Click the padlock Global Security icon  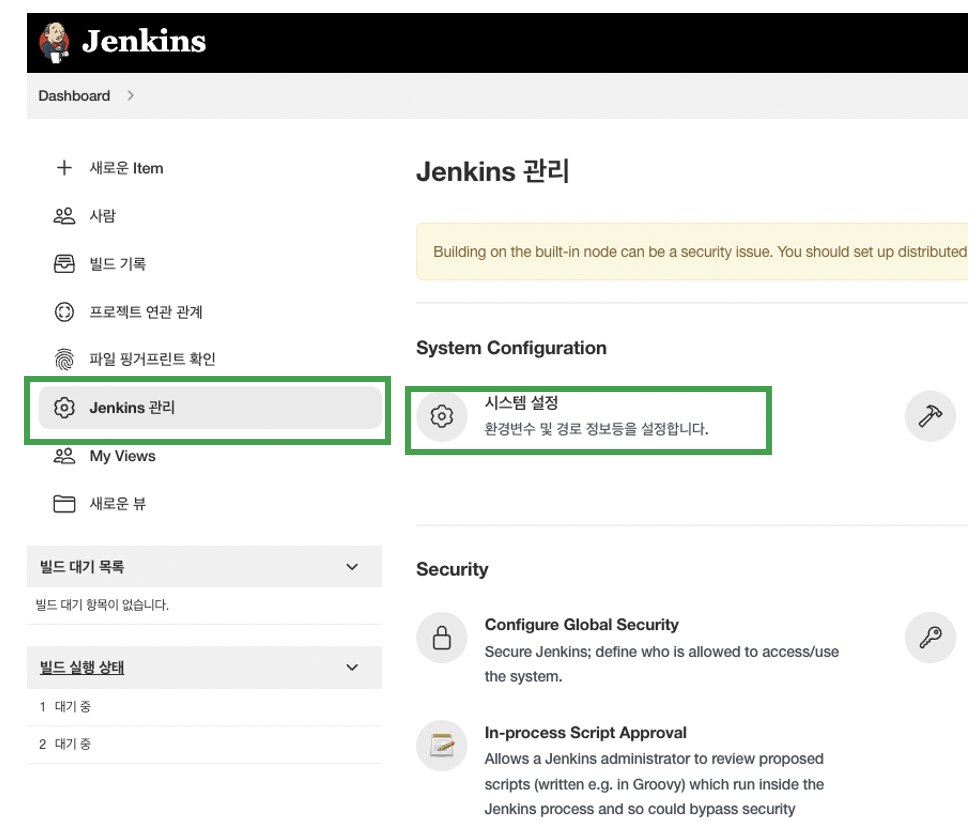coord(442,638)
